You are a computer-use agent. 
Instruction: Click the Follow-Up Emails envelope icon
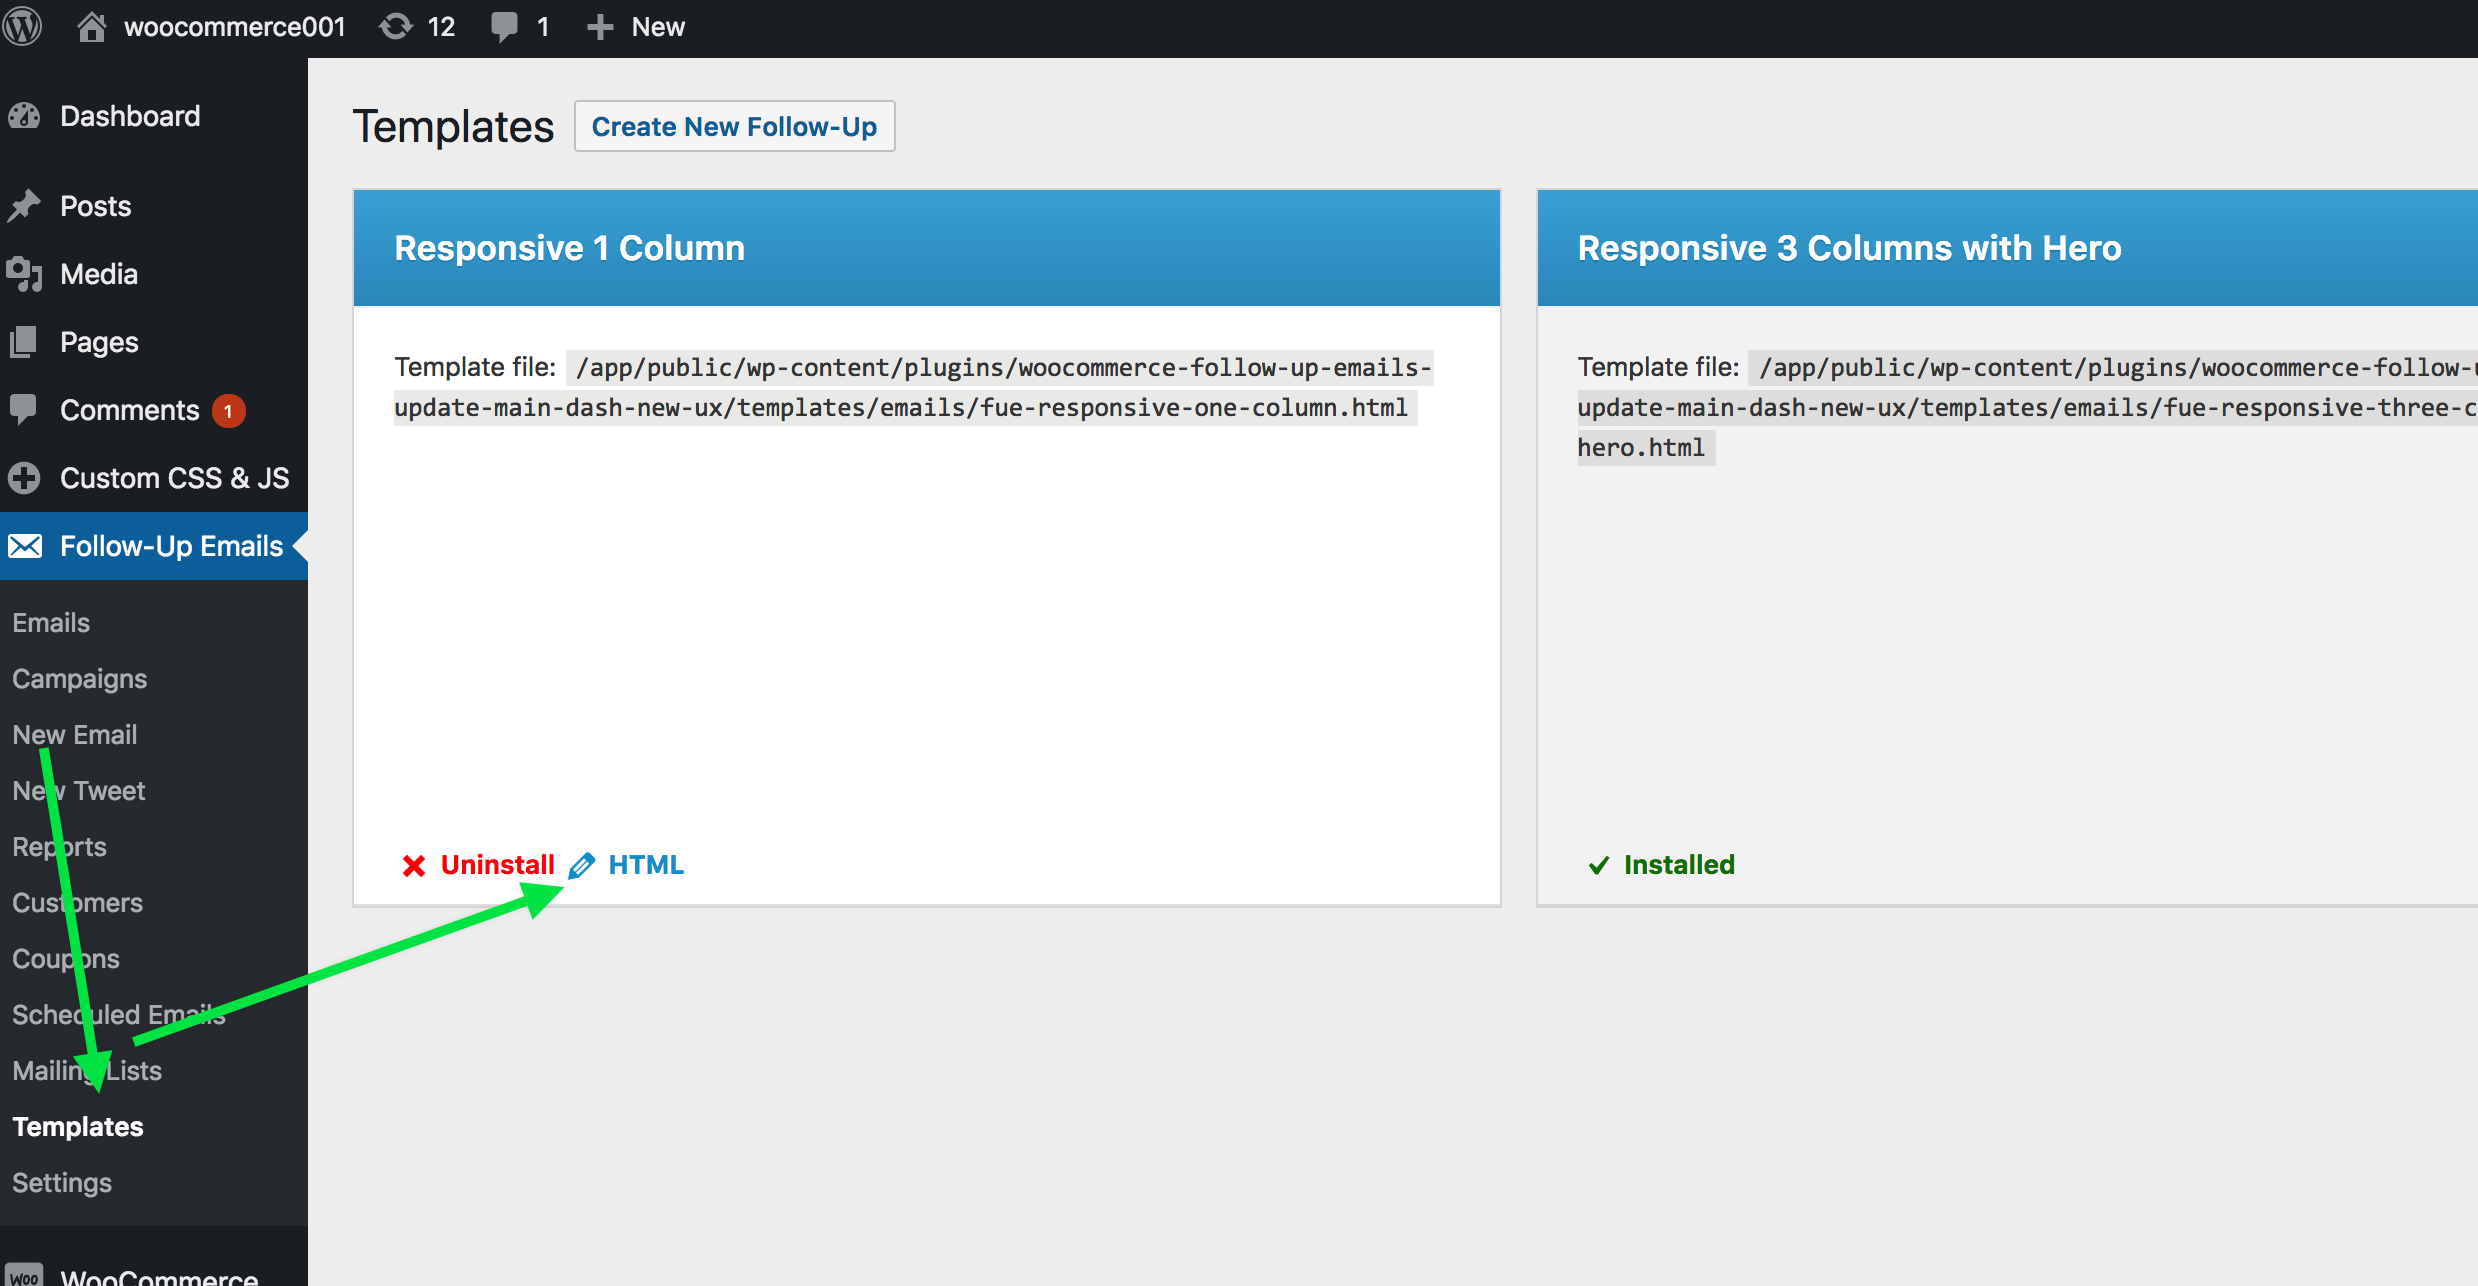tap(25, 546)
